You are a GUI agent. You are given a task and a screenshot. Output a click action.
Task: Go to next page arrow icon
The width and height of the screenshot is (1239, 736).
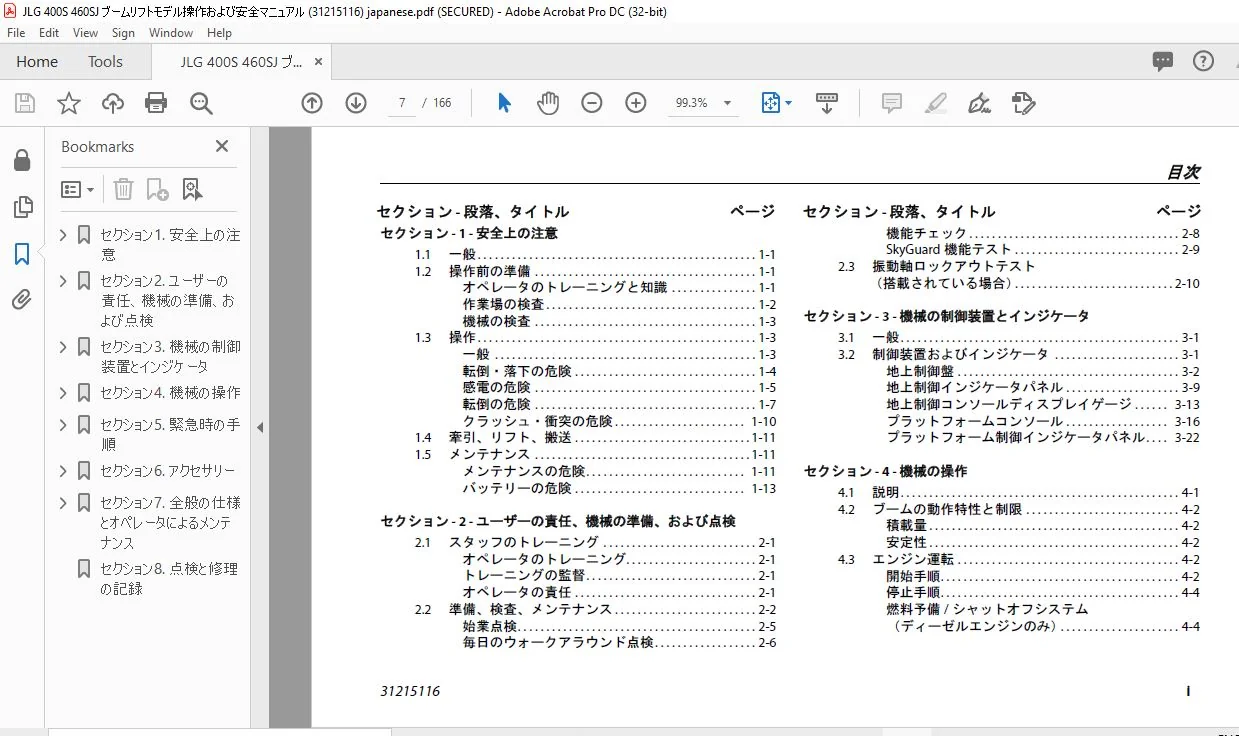tap(356, 103)
